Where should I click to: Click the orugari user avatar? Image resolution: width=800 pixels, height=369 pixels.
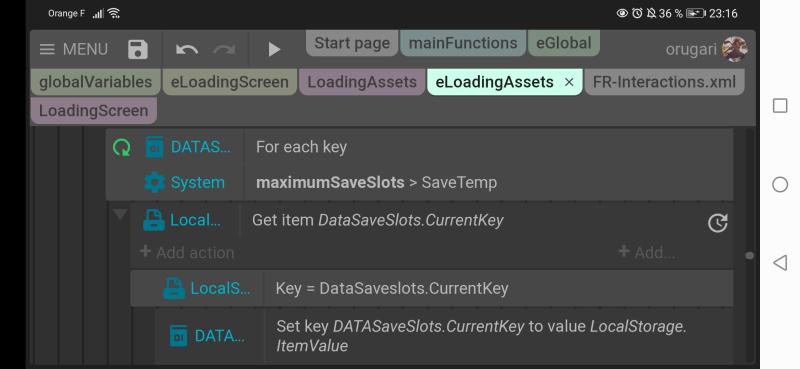(735, 50)
